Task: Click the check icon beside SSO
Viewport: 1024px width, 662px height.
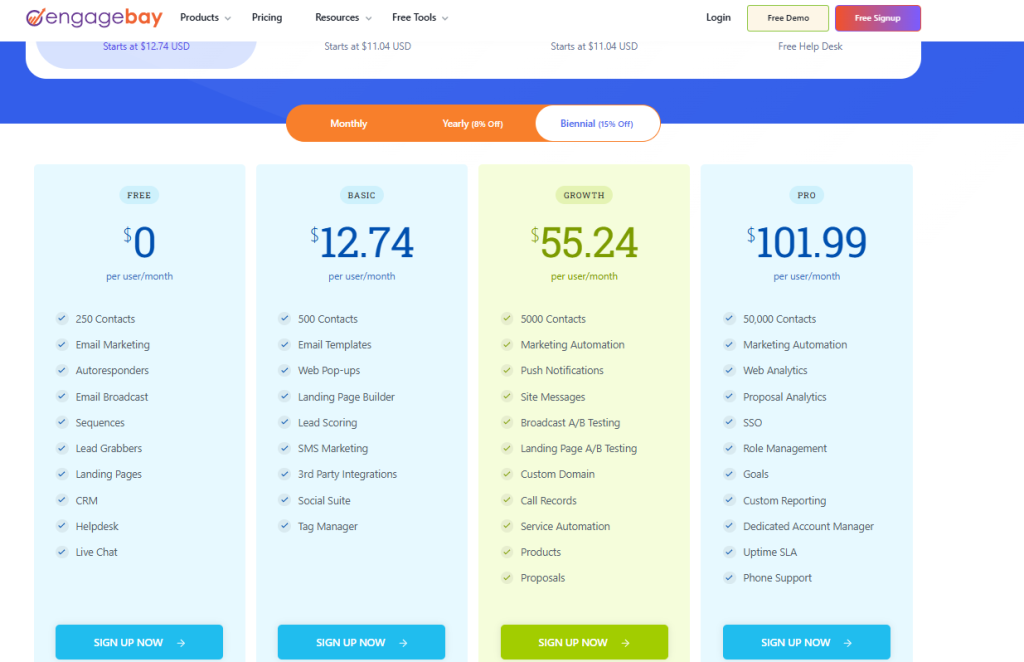Action: click(x=729, y=422)
